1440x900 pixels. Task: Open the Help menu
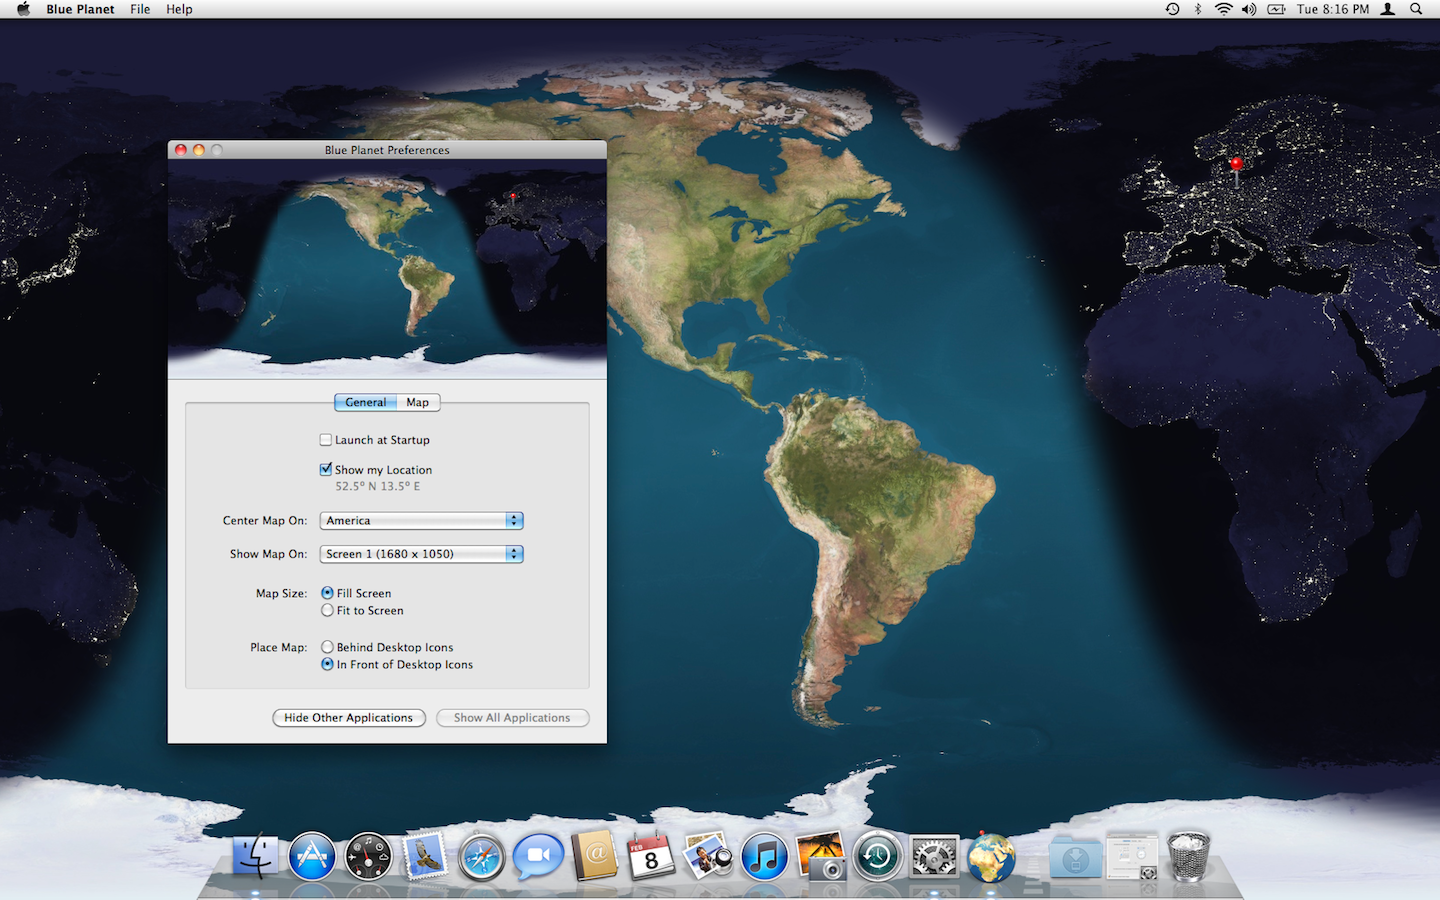(179, 9)
